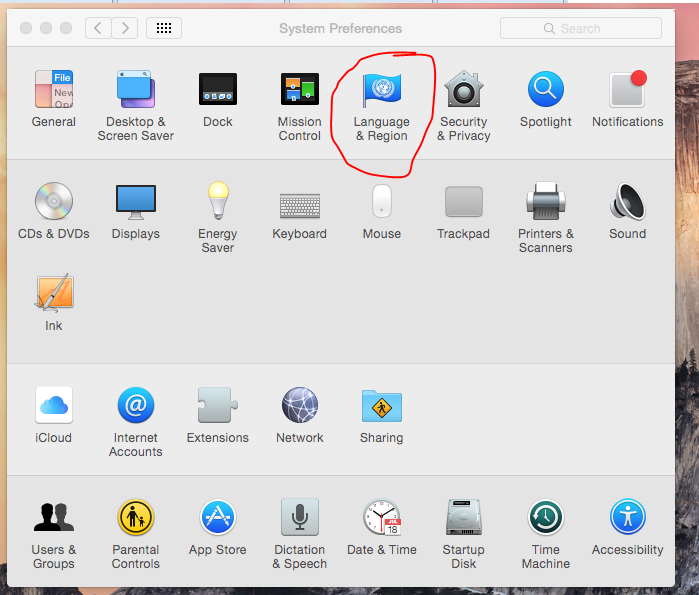
Task: Open the Network preferences pane
Action: (300, 405)
